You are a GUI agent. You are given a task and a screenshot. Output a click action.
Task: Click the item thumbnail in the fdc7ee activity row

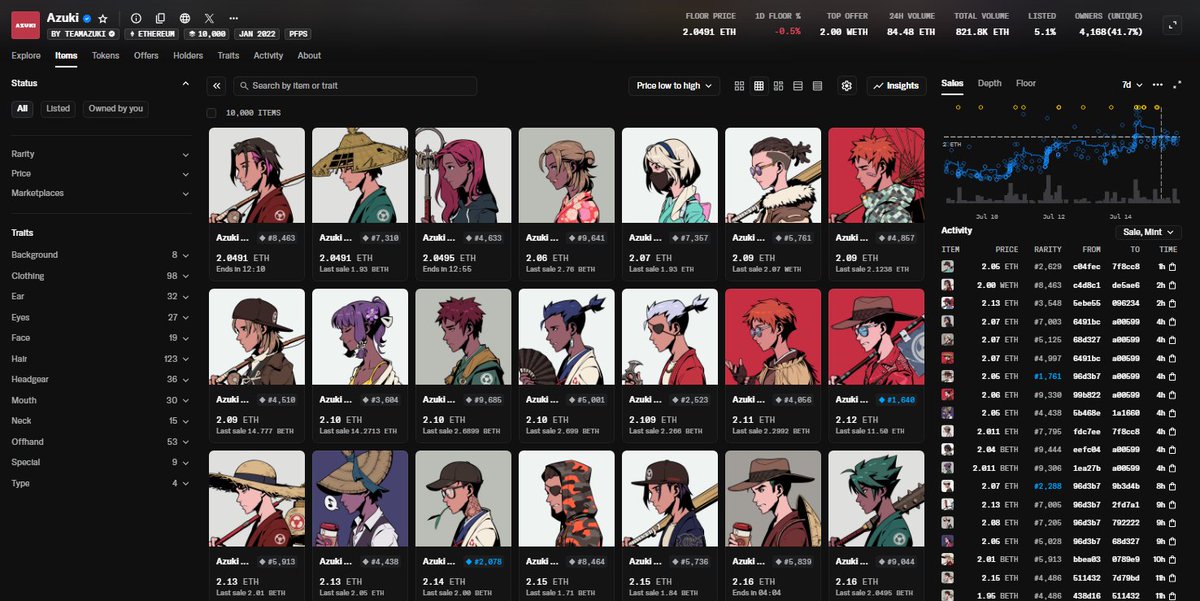(x=948, y=430)
